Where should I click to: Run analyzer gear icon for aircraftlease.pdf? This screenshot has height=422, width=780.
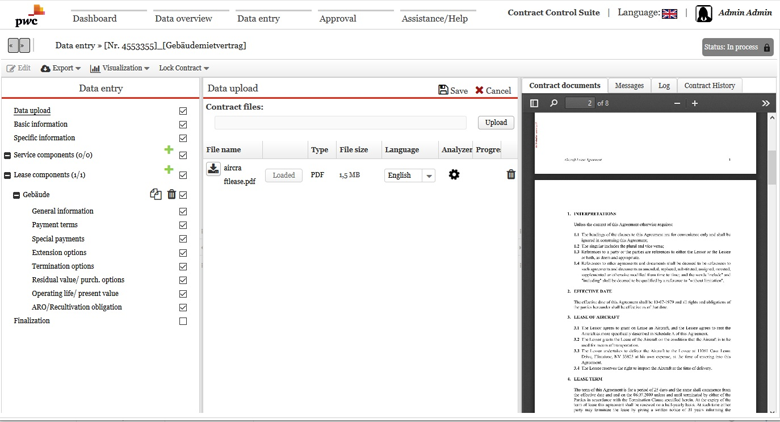[454, 175]
